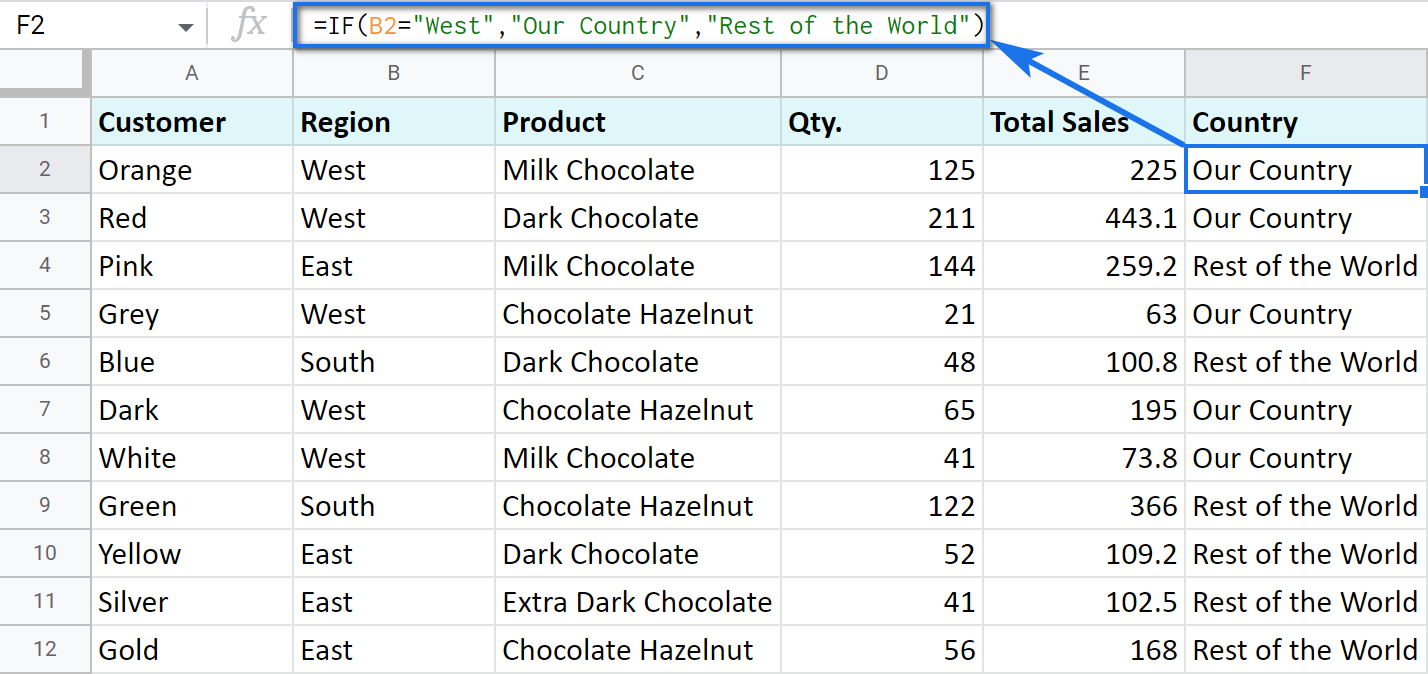Screen dimensions: 1428x674
Task: Click the total sales cell 168
Action: (x=1084, y=650)
